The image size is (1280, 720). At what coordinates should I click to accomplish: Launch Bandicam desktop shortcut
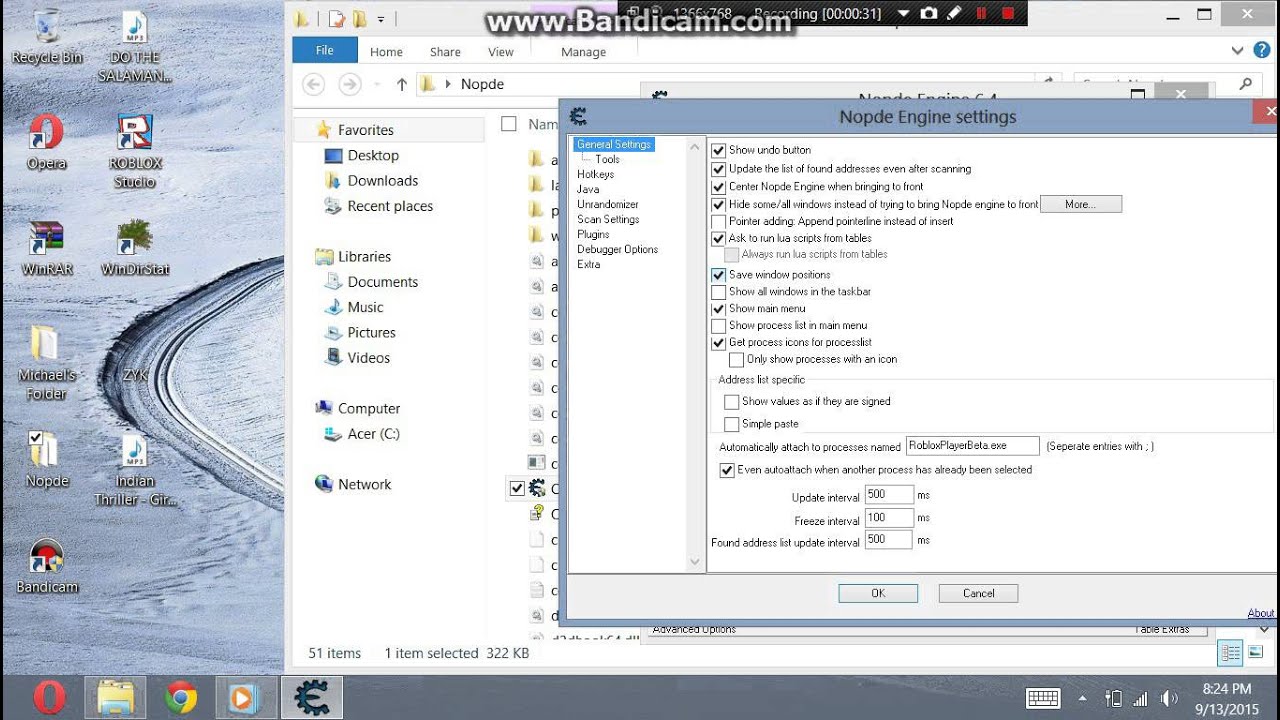tap(46, 567)
